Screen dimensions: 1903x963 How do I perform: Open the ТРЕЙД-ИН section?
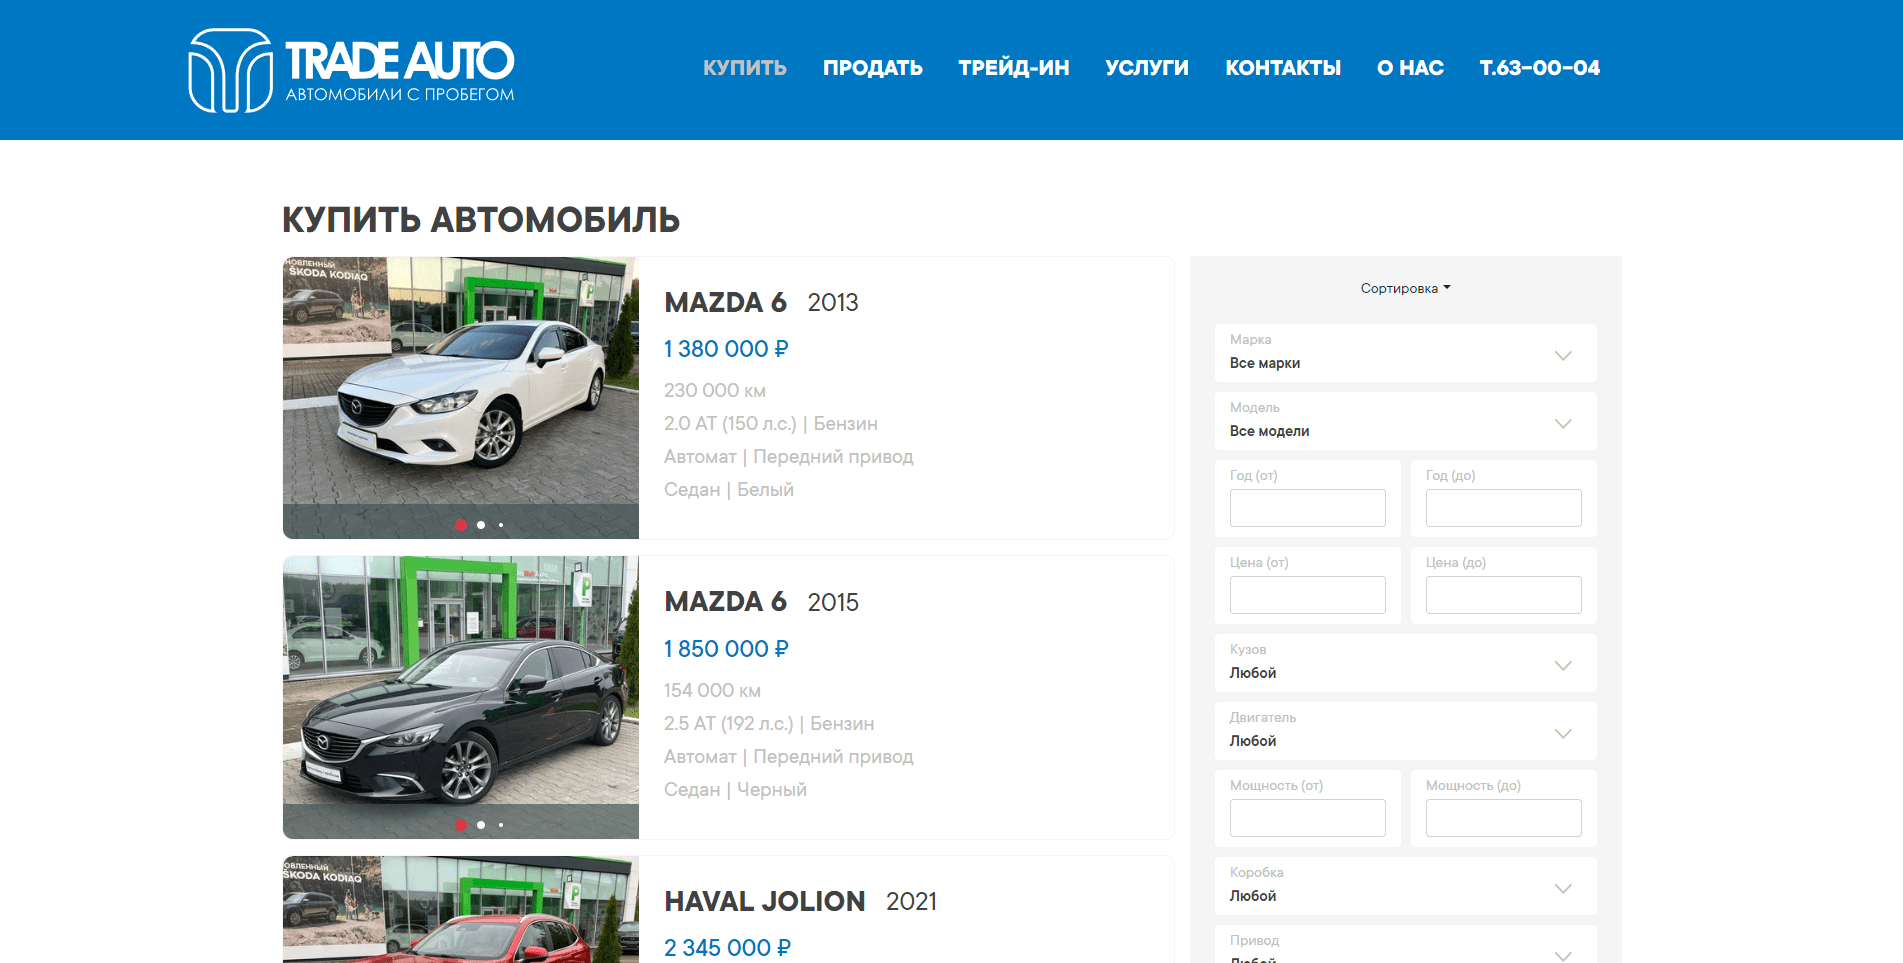point(1013,68)
